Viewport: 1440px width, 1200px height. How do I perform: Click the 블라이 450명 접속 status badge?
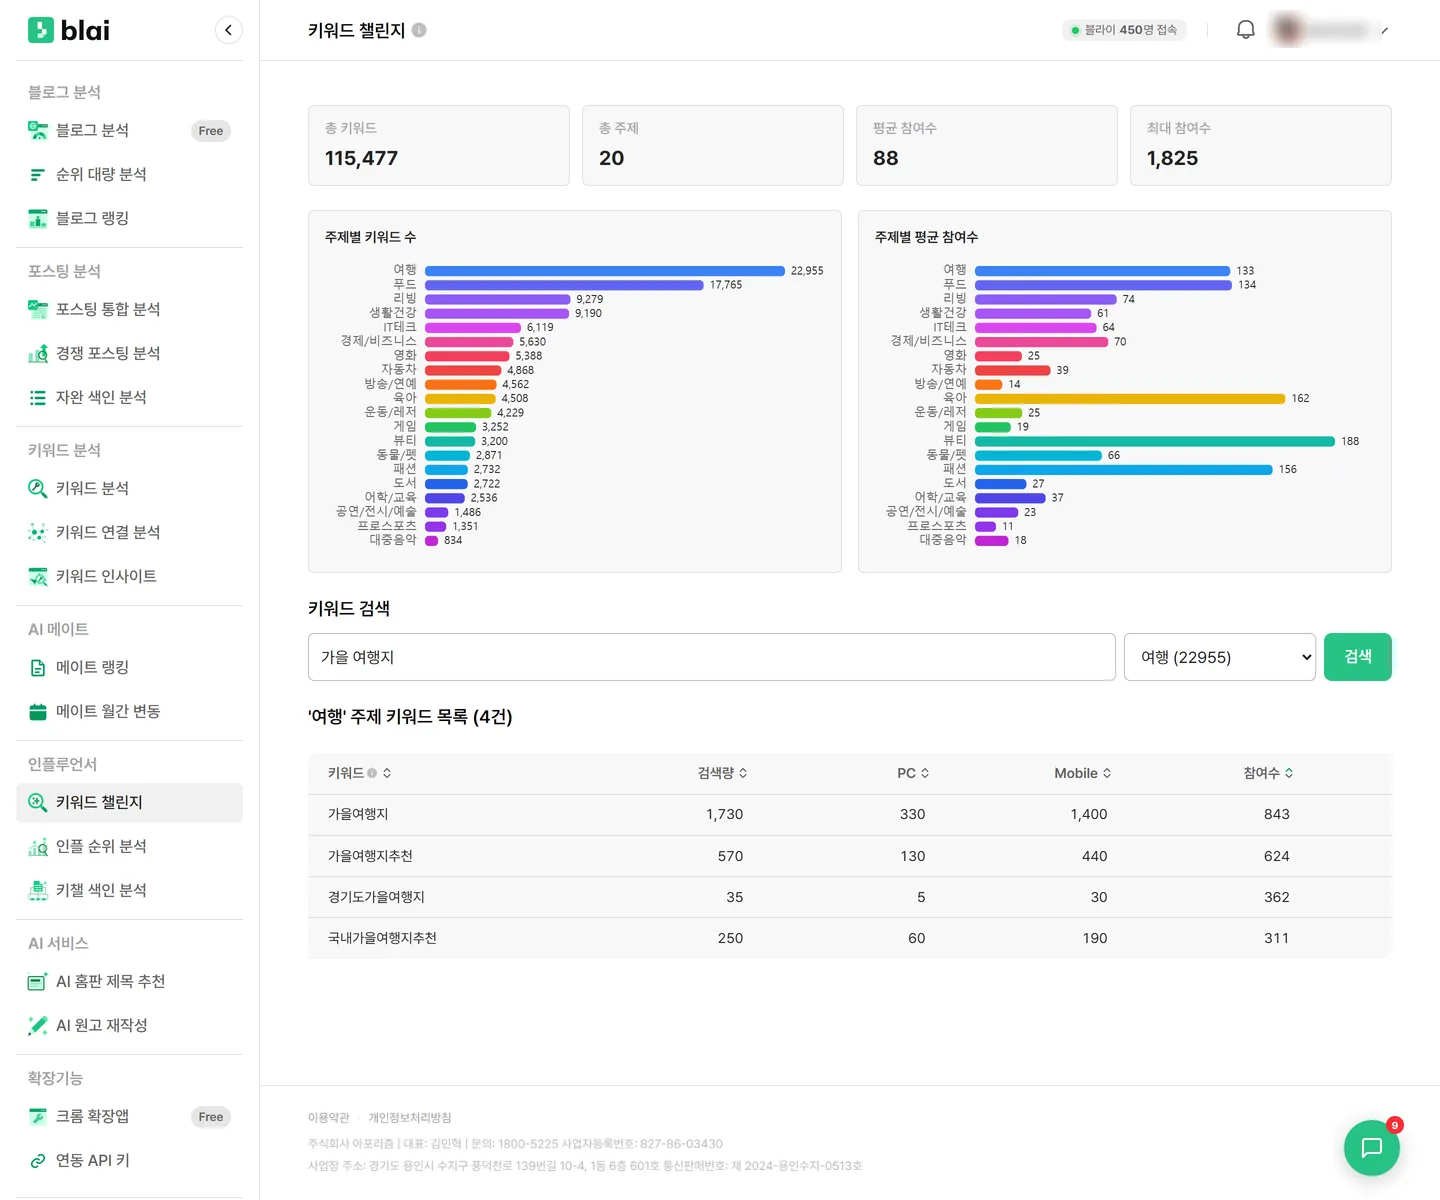[1124, 30]
